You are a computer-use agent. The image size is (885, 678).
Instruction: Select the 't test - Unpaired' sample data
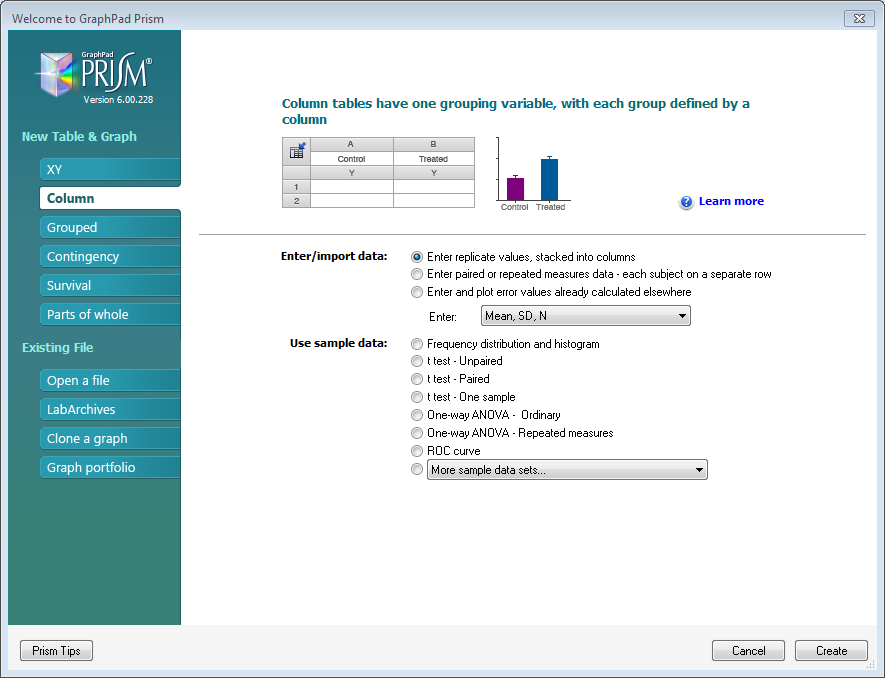point(417,361)
